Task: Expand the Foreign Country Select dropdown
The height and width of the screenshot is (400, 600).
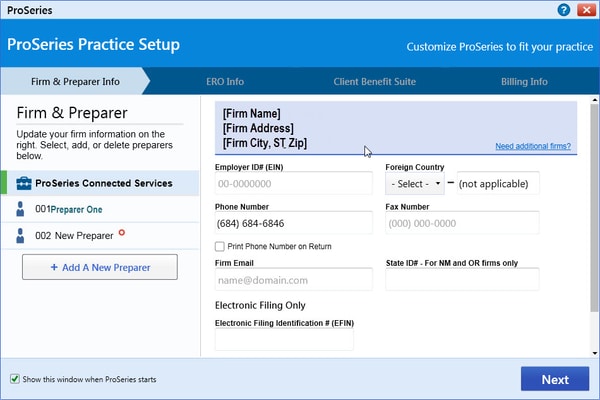Action: point(415,184)
